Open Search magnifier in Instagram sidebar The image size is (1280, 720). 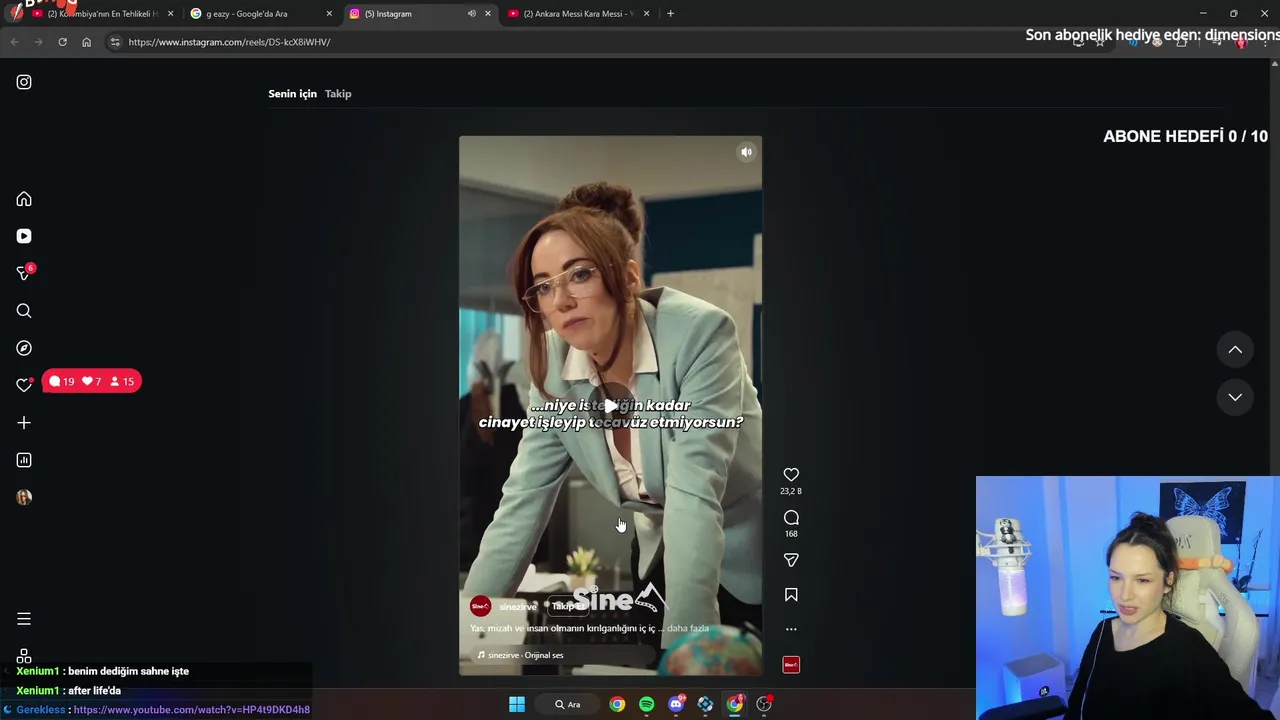tap(24, 311)
